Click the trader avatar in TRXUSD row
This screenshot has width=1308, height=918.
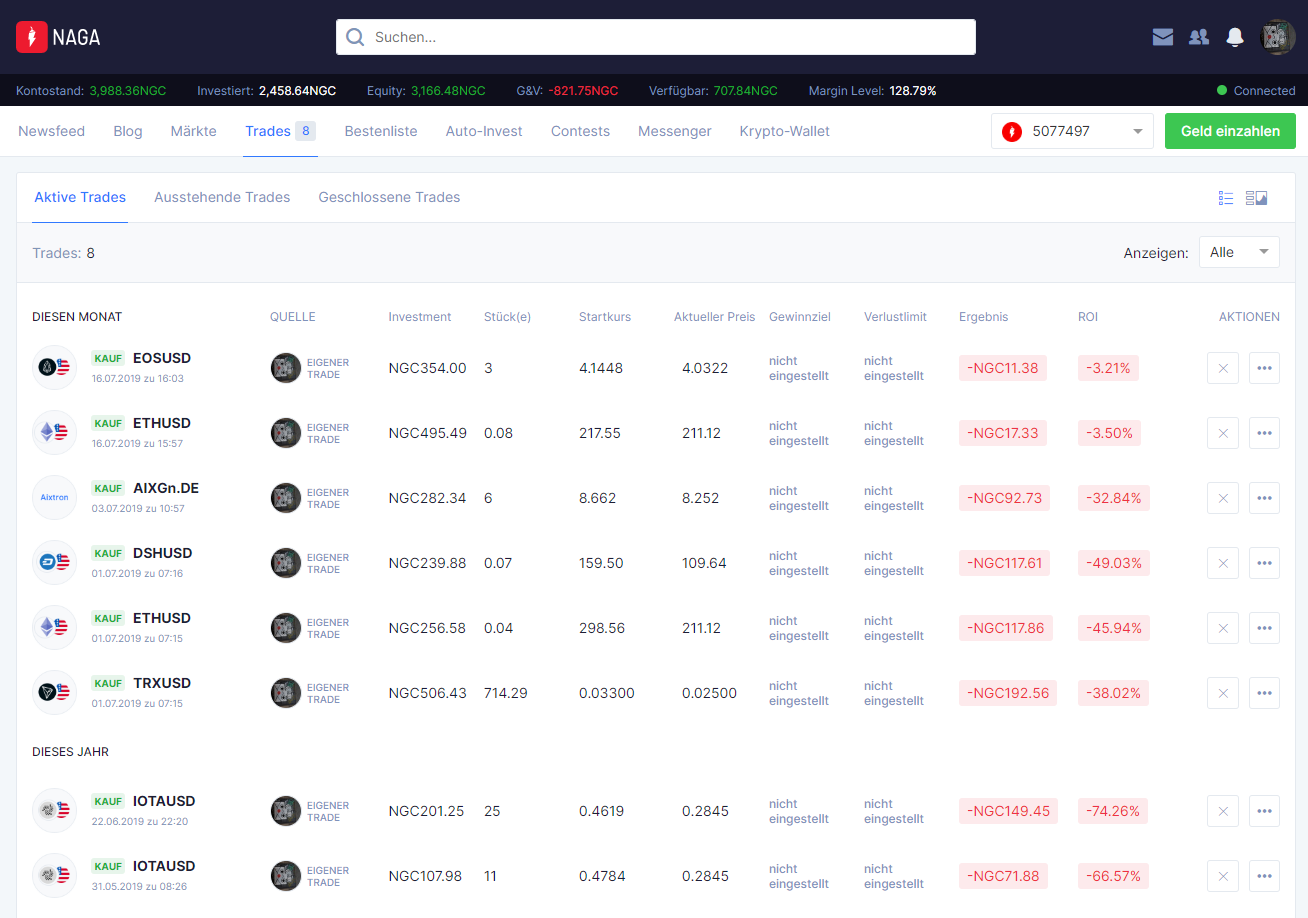pos(286,693)
